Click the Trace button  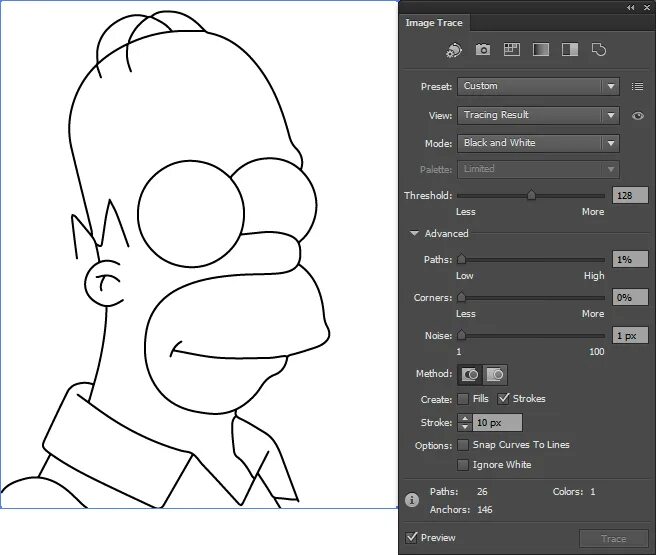[613, 539]
